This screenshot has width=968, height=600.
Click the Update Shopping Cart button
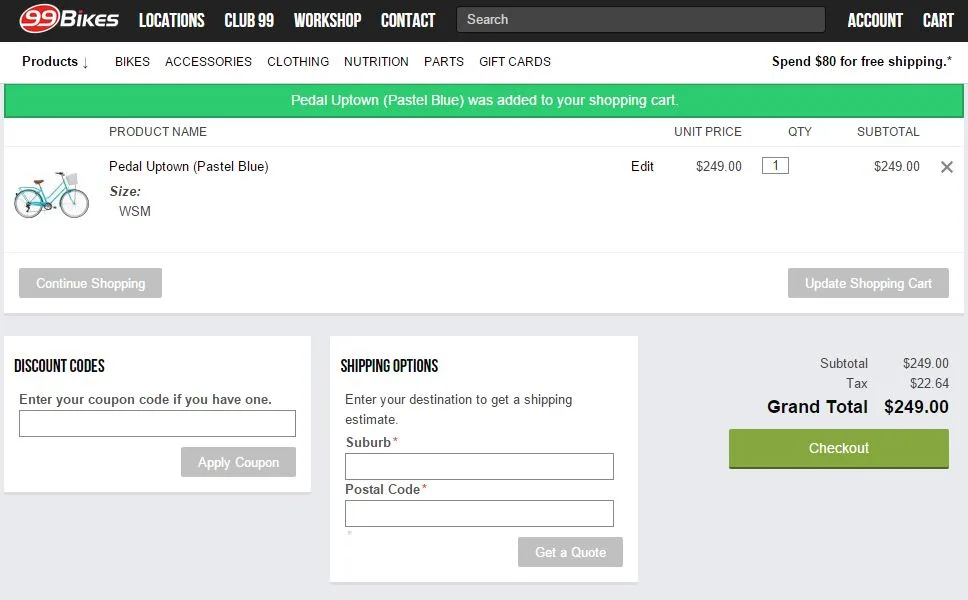coord(868,283)
